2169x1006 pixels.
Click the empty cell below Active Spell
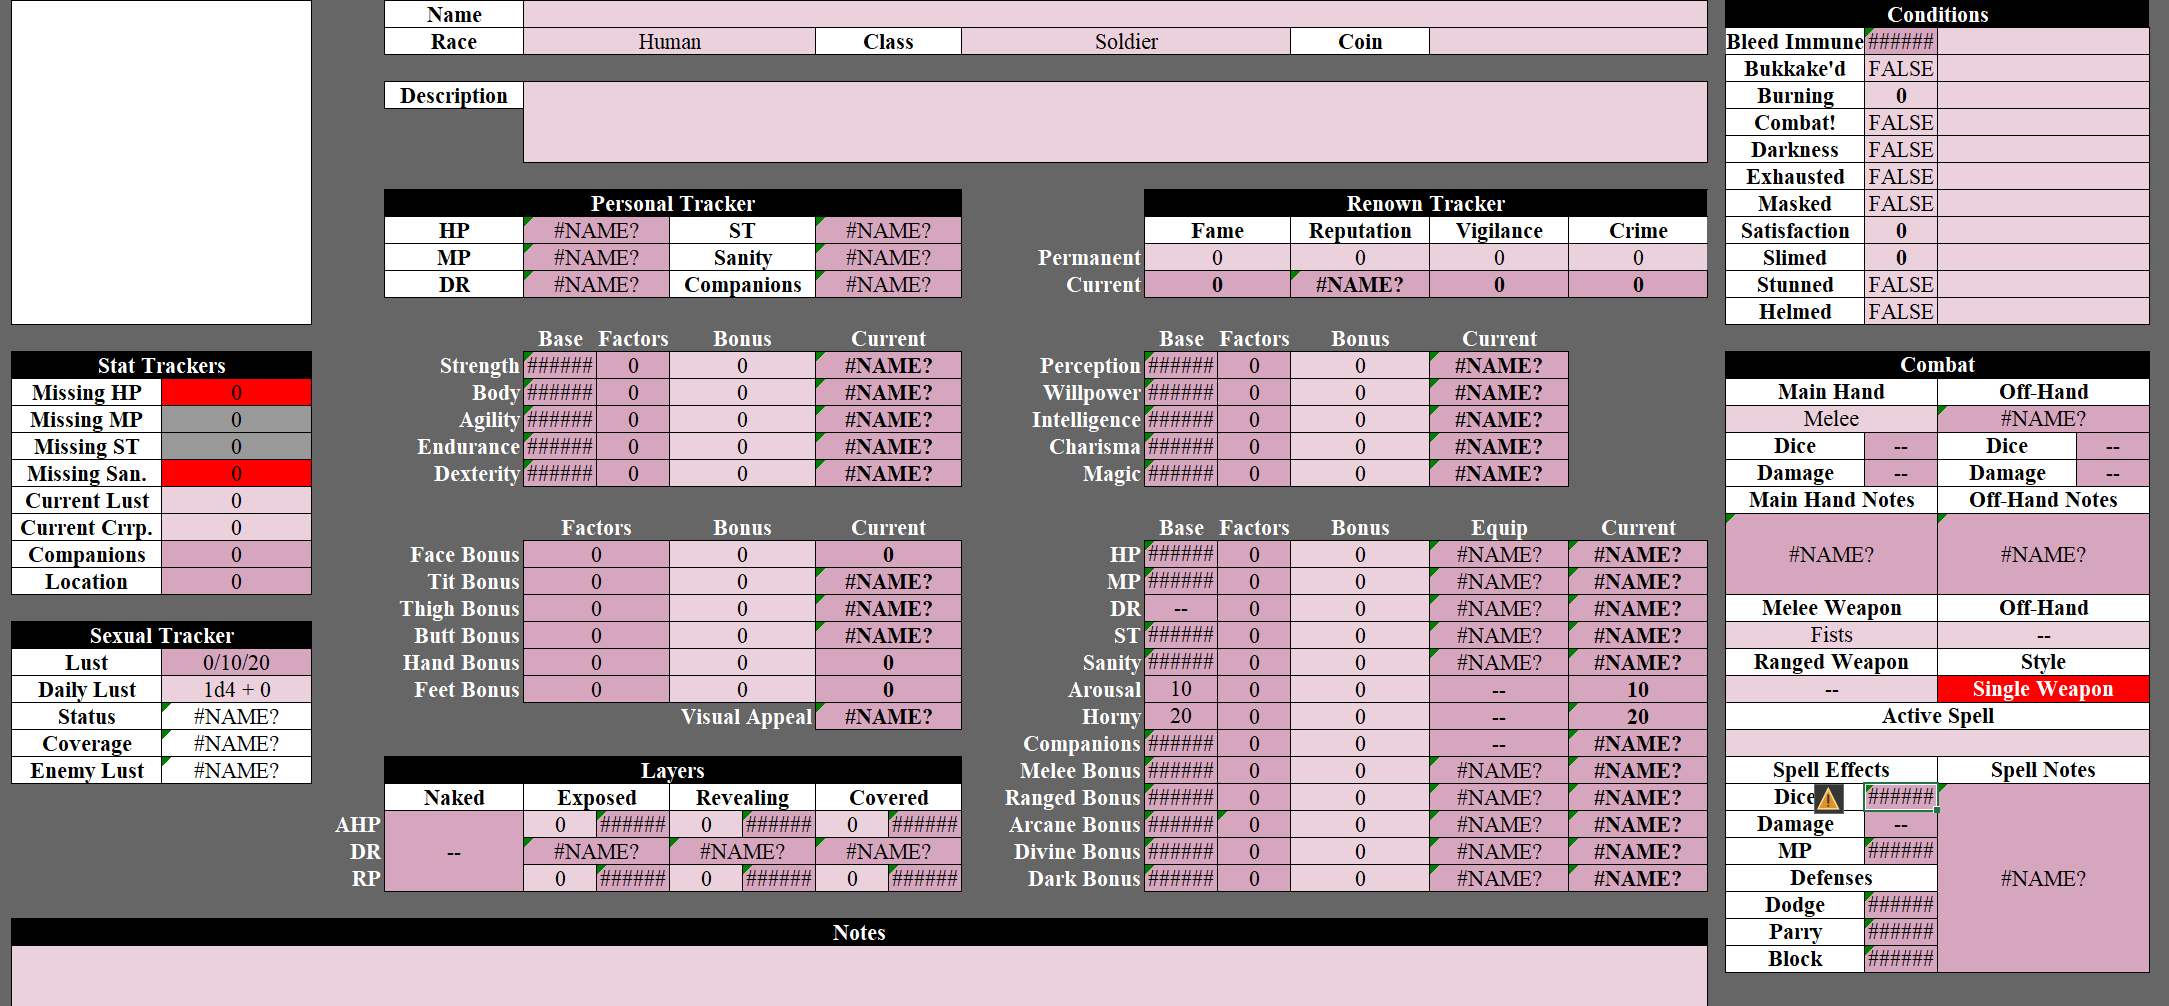pos(1937,742)
